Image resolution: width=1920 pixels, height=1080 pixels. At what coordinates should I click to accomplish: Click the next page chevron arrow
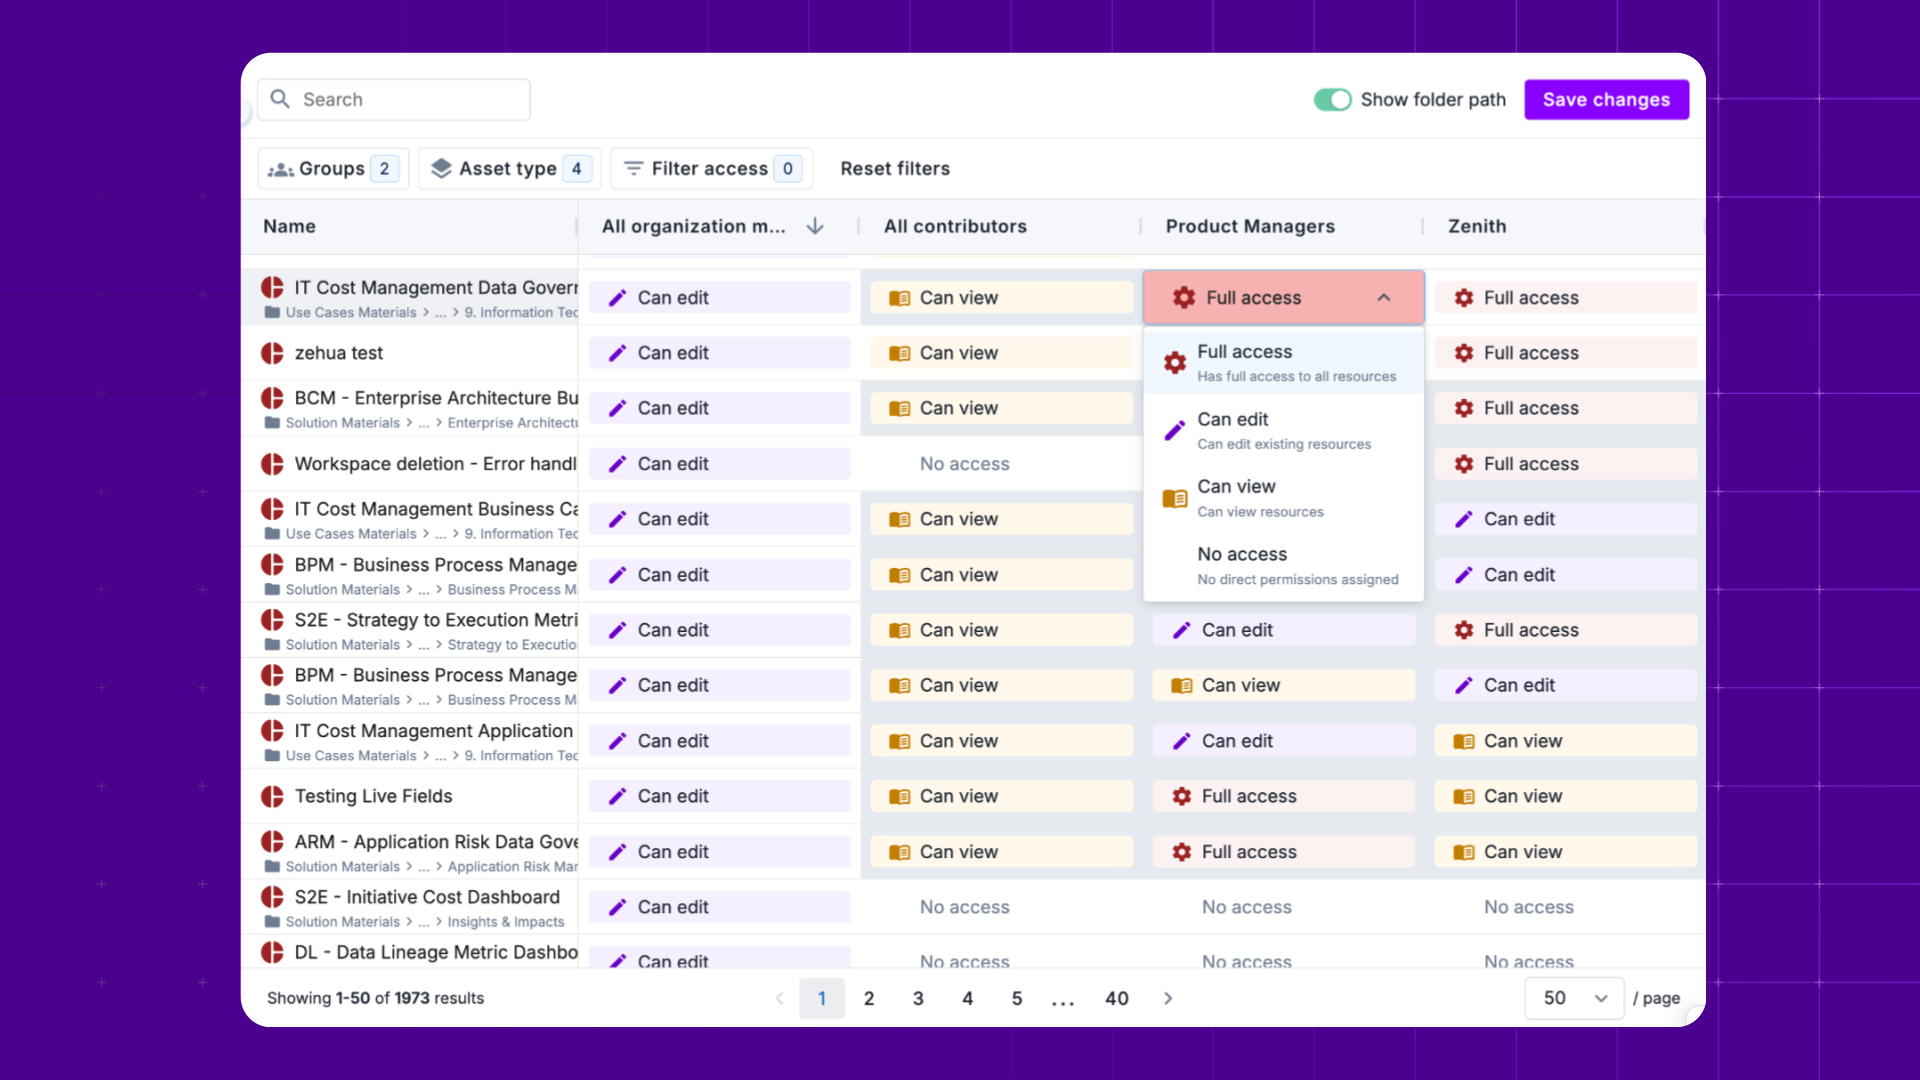(1168, 998)
